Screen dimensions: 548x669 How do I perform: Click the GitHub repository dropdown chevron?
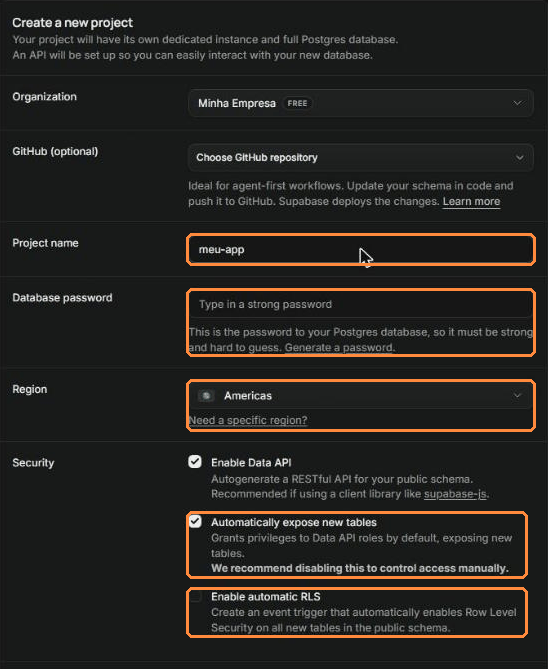pos(519,157)
